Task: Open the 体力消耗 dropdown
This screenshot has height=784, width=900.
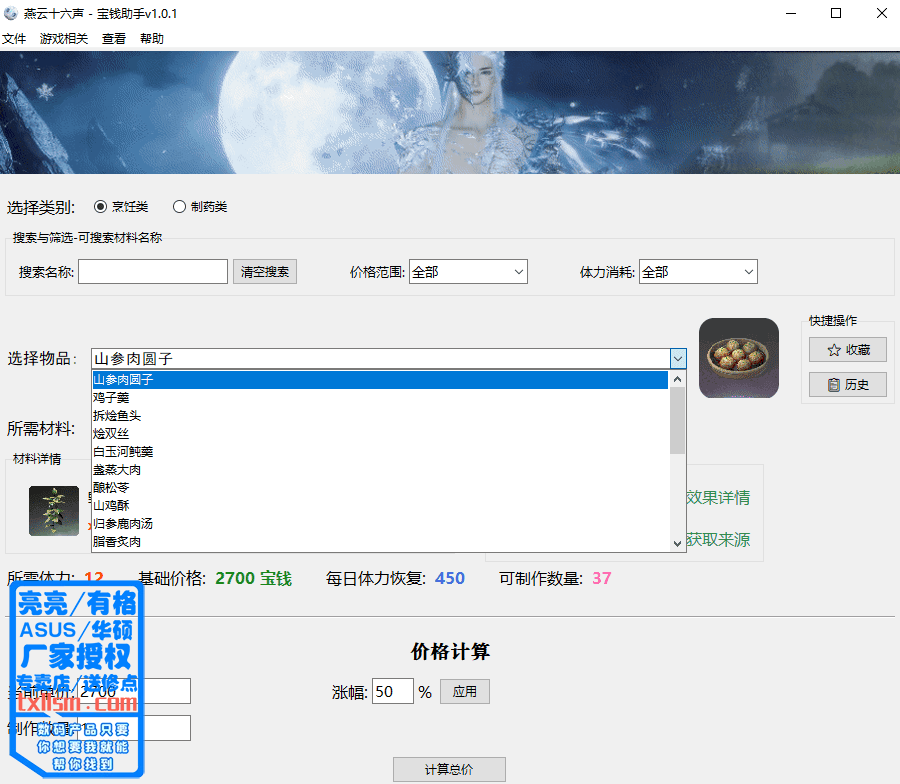Action: (x=698, y=271)
